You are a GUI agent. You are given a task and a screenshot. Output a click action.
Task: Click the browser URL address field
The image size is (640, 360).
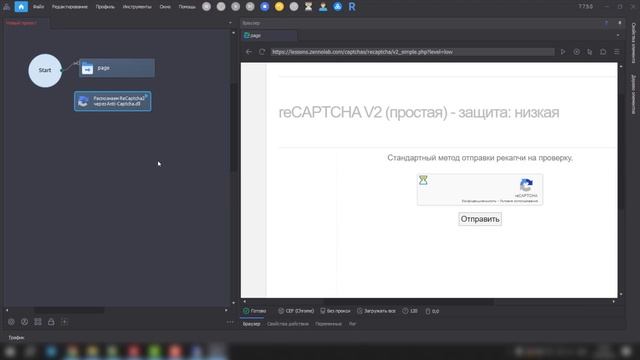click(x=412, y=52)
